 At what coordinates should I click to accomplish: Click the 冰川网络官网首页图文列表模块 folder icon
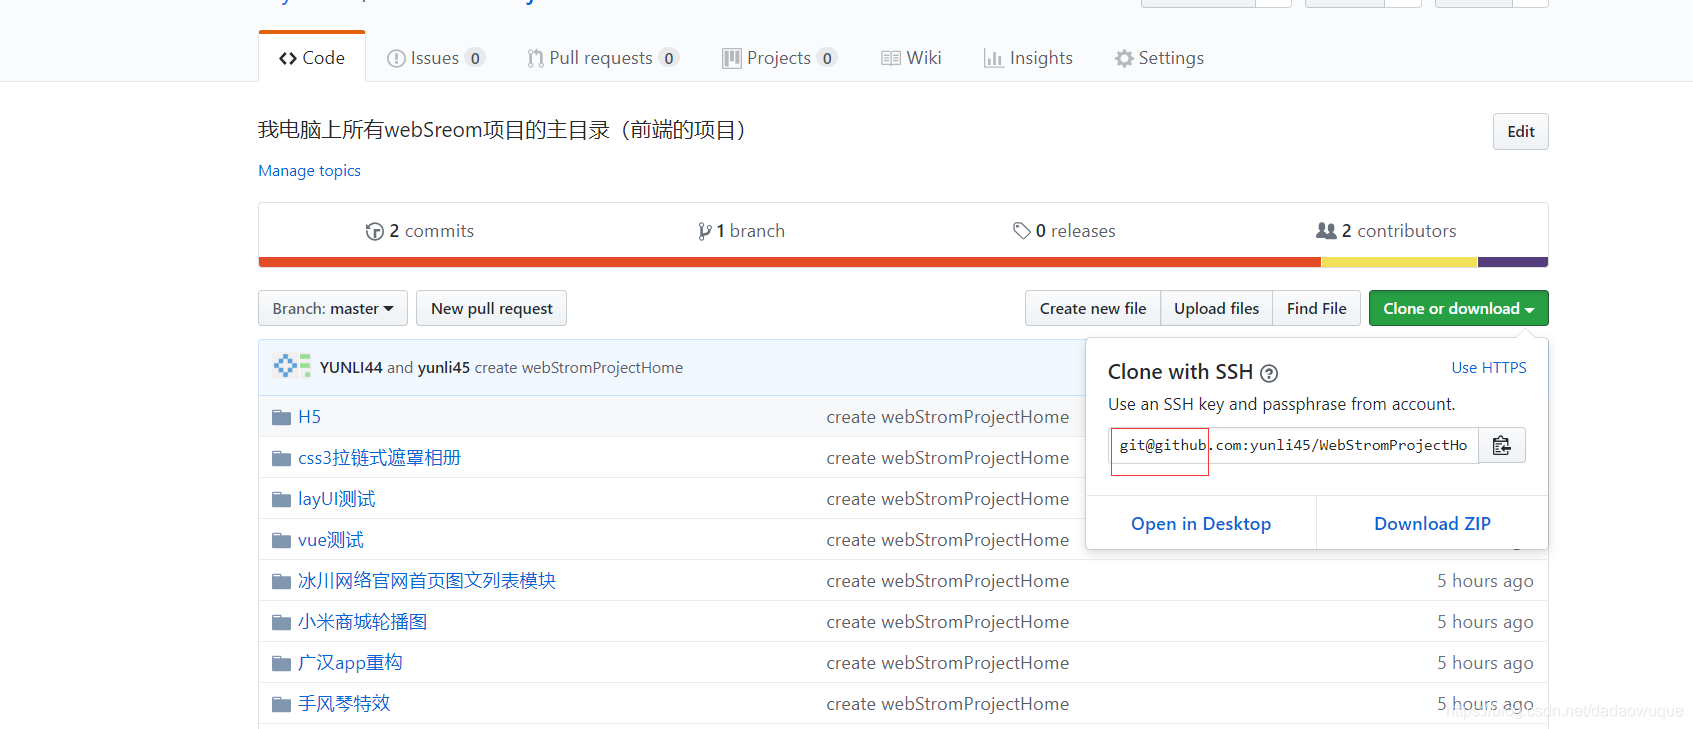[281, 581]
